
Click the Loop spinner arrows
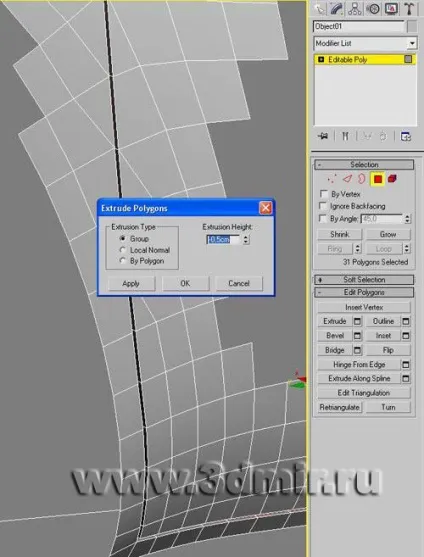(407, 249)
